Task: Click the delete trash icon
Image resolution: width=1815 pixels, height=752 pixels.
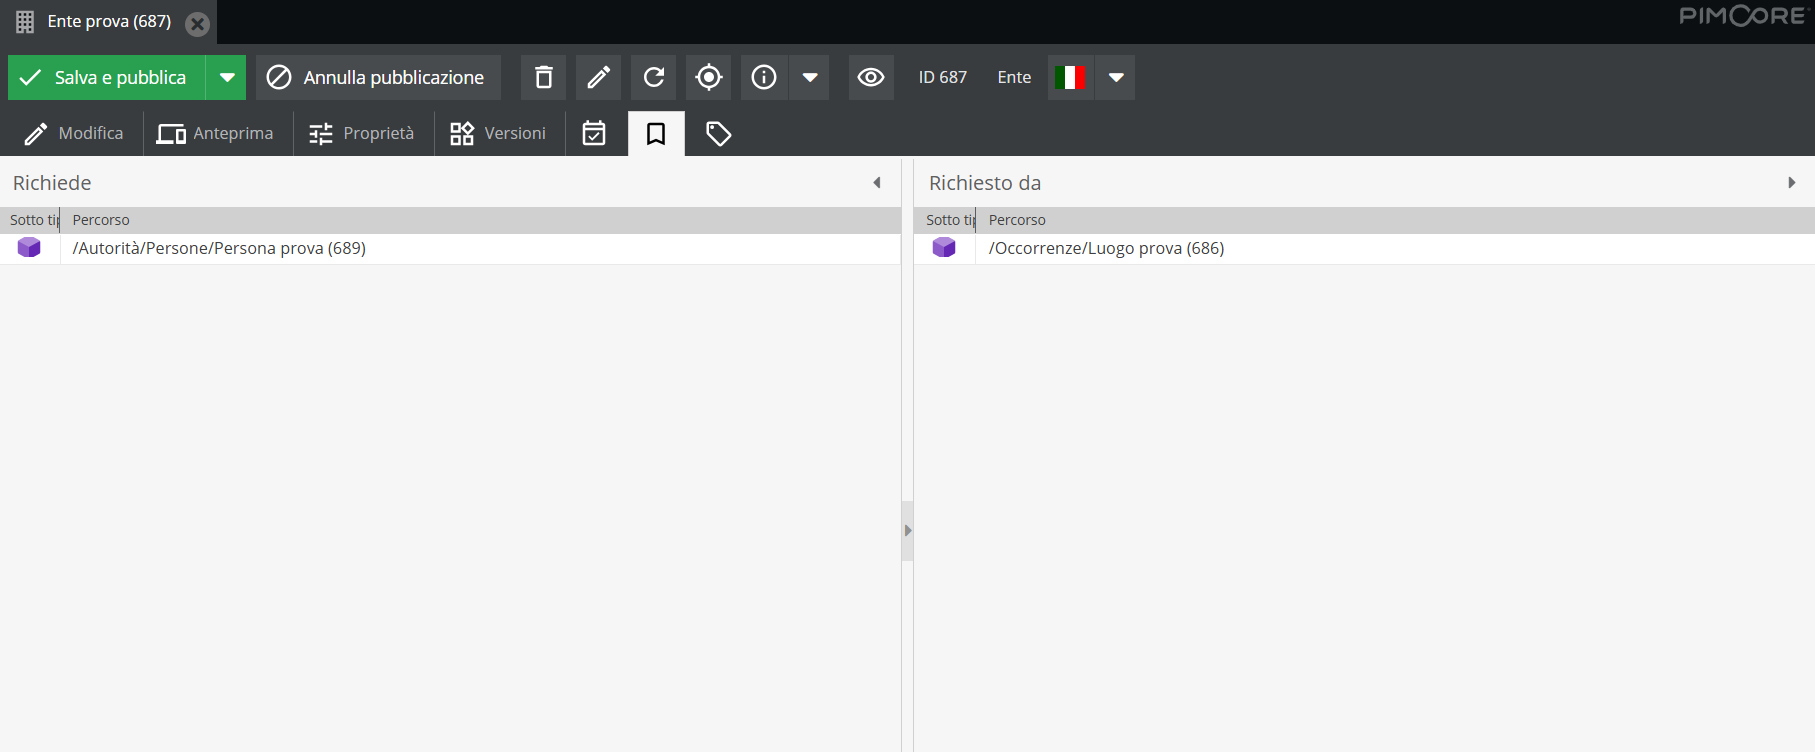Action: click(543, 77)
